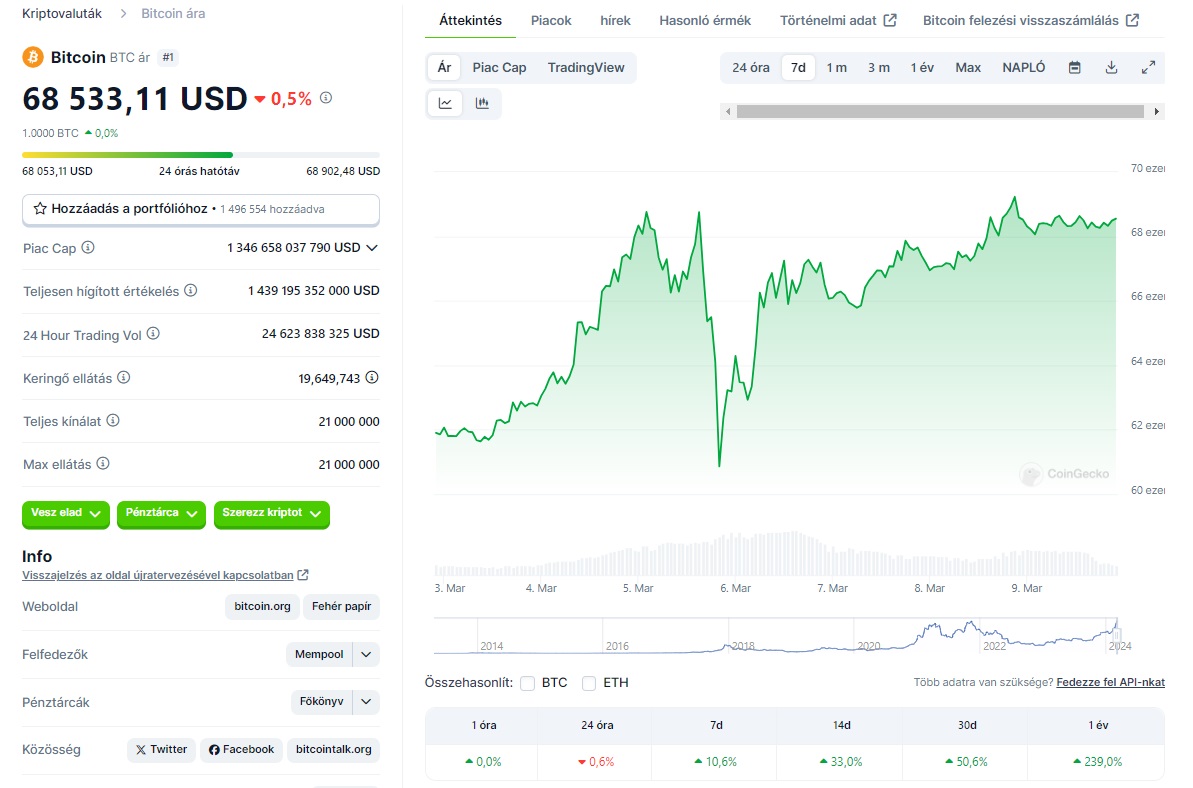
Task: Open the Történelmi adat tab
Action: [x=838, y=21]
